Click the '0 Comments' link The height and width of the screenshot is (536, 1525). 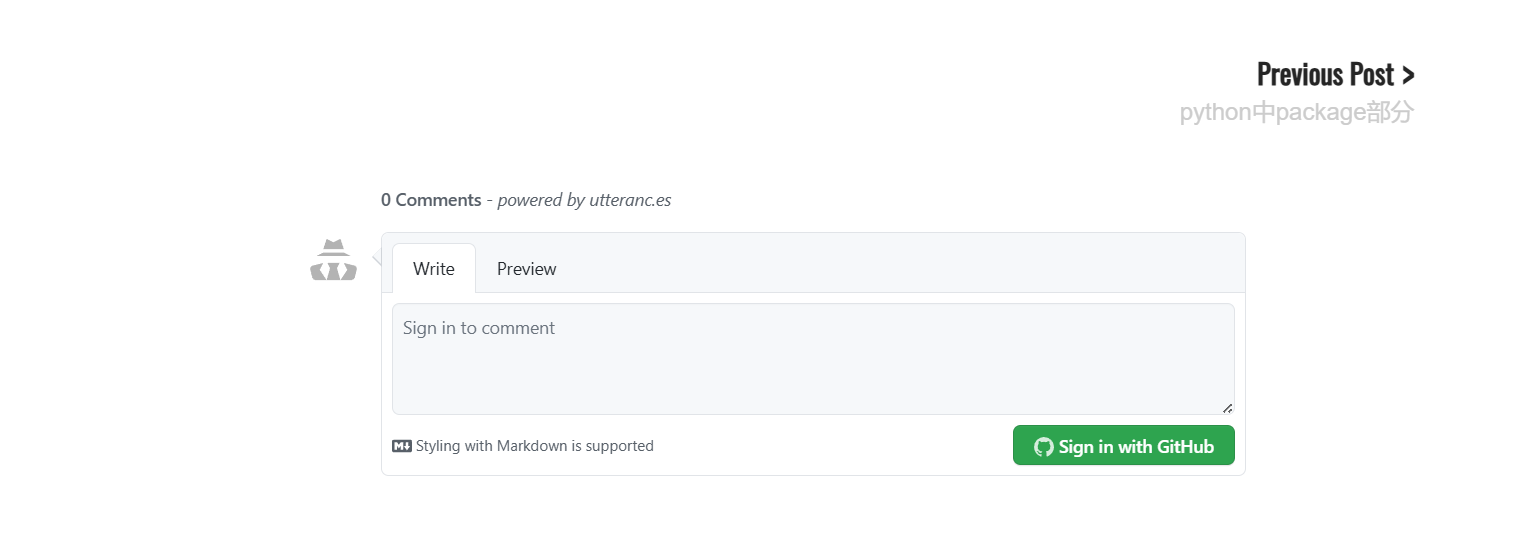pos(431,200)
